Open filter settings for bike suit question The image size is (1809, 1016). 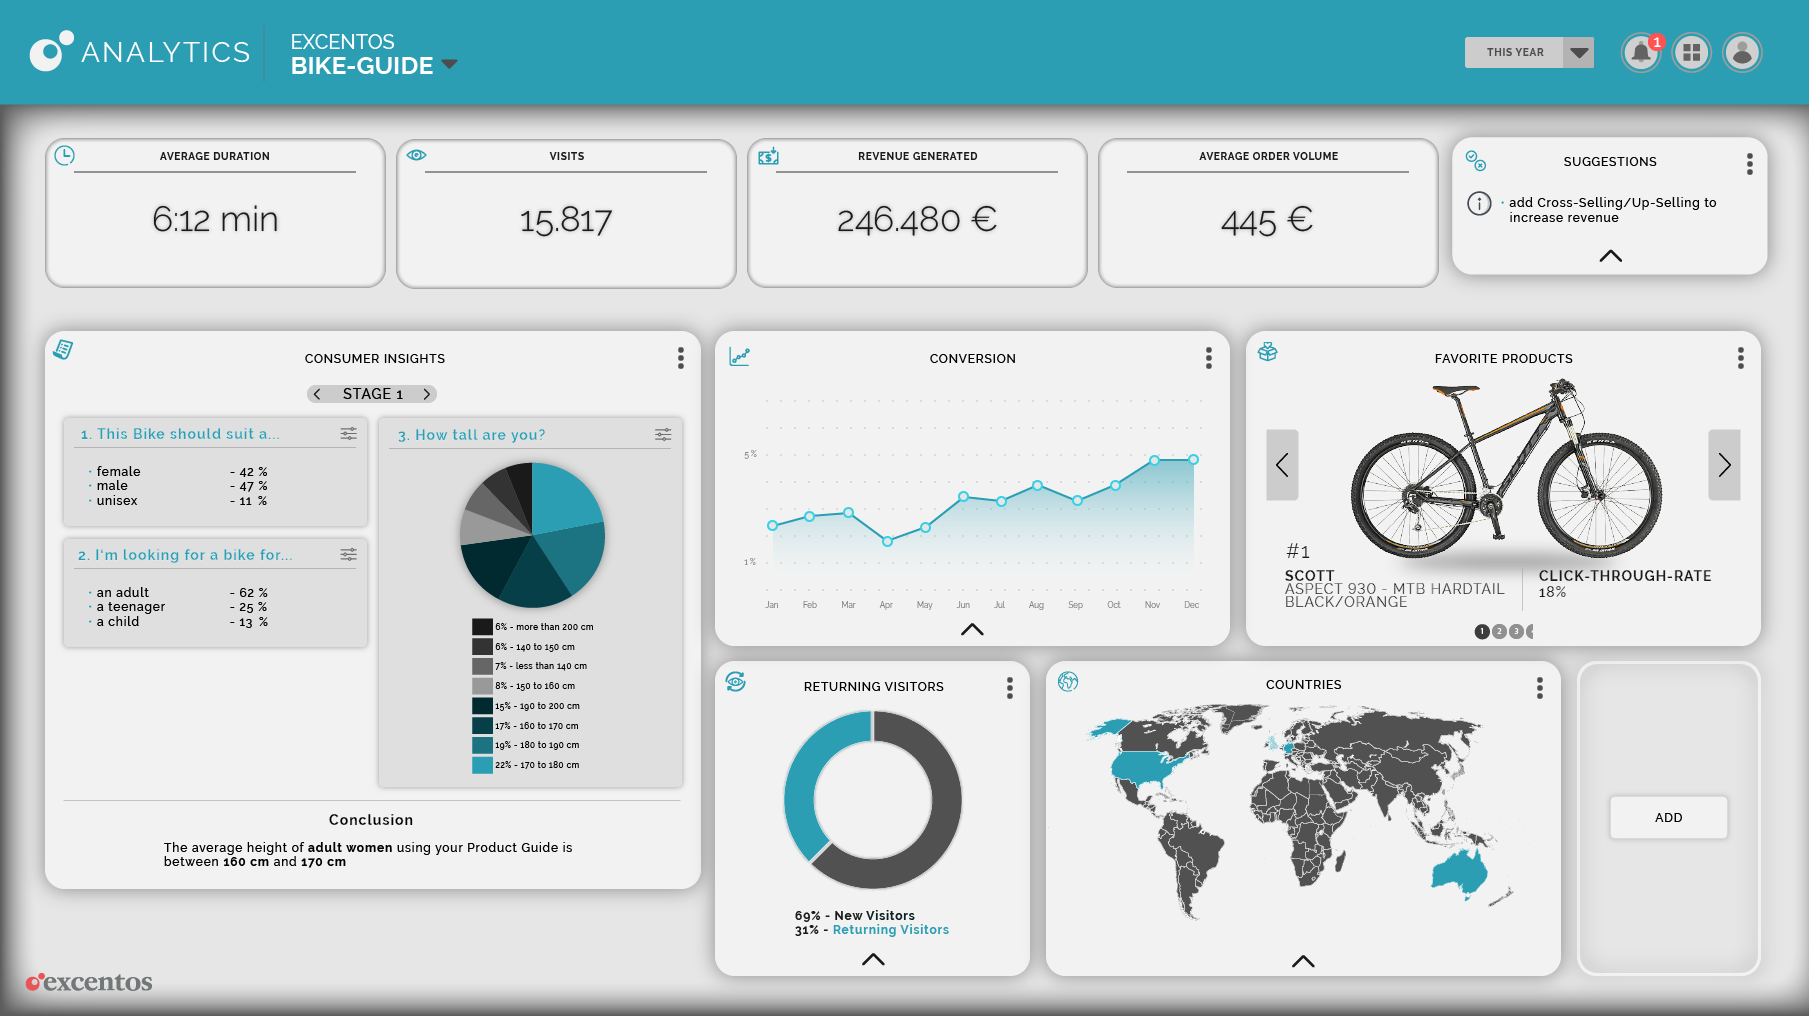[348, 434]
